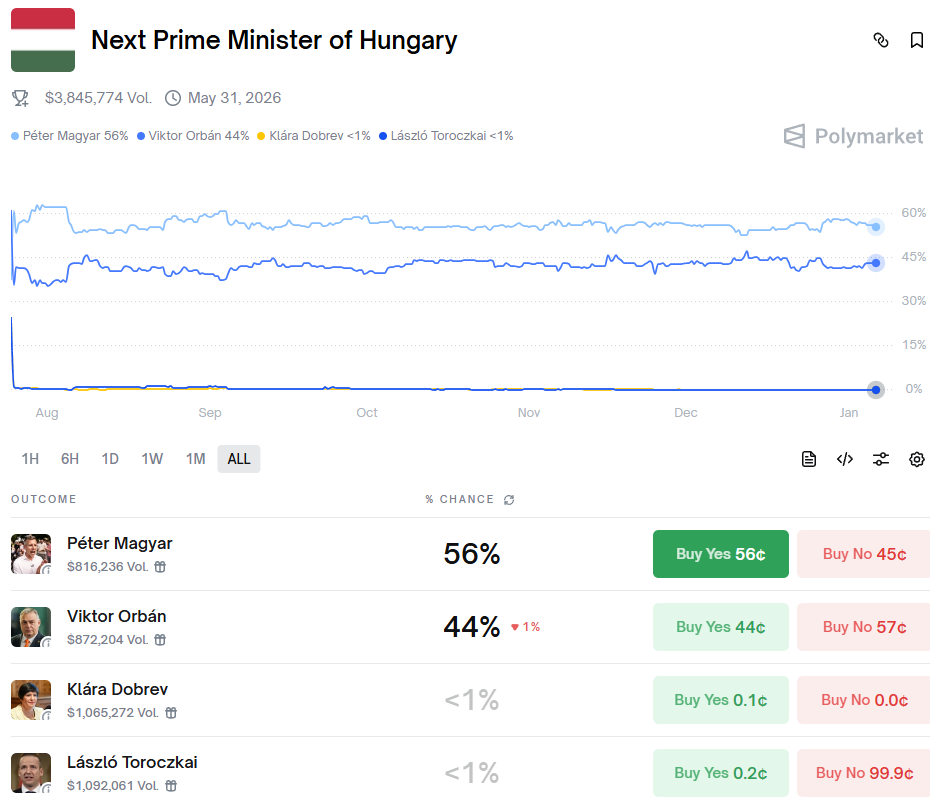The image size is (930, 812).
Task: Select the 1H time range
Action: click(x=30, y=459)
